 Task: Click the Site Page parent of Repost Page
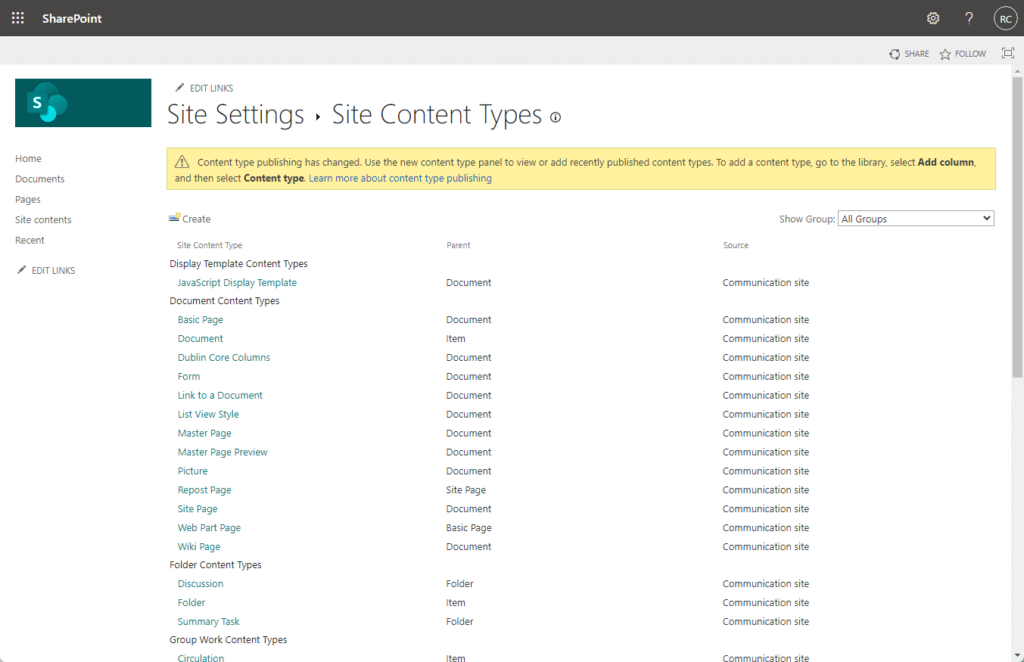click(466, 490)
